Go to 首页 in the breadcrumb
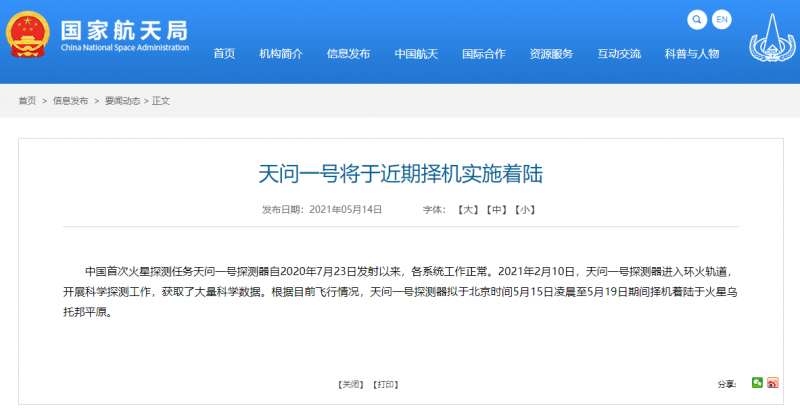This screenshot has width=800, height=413. click(27, 101)
